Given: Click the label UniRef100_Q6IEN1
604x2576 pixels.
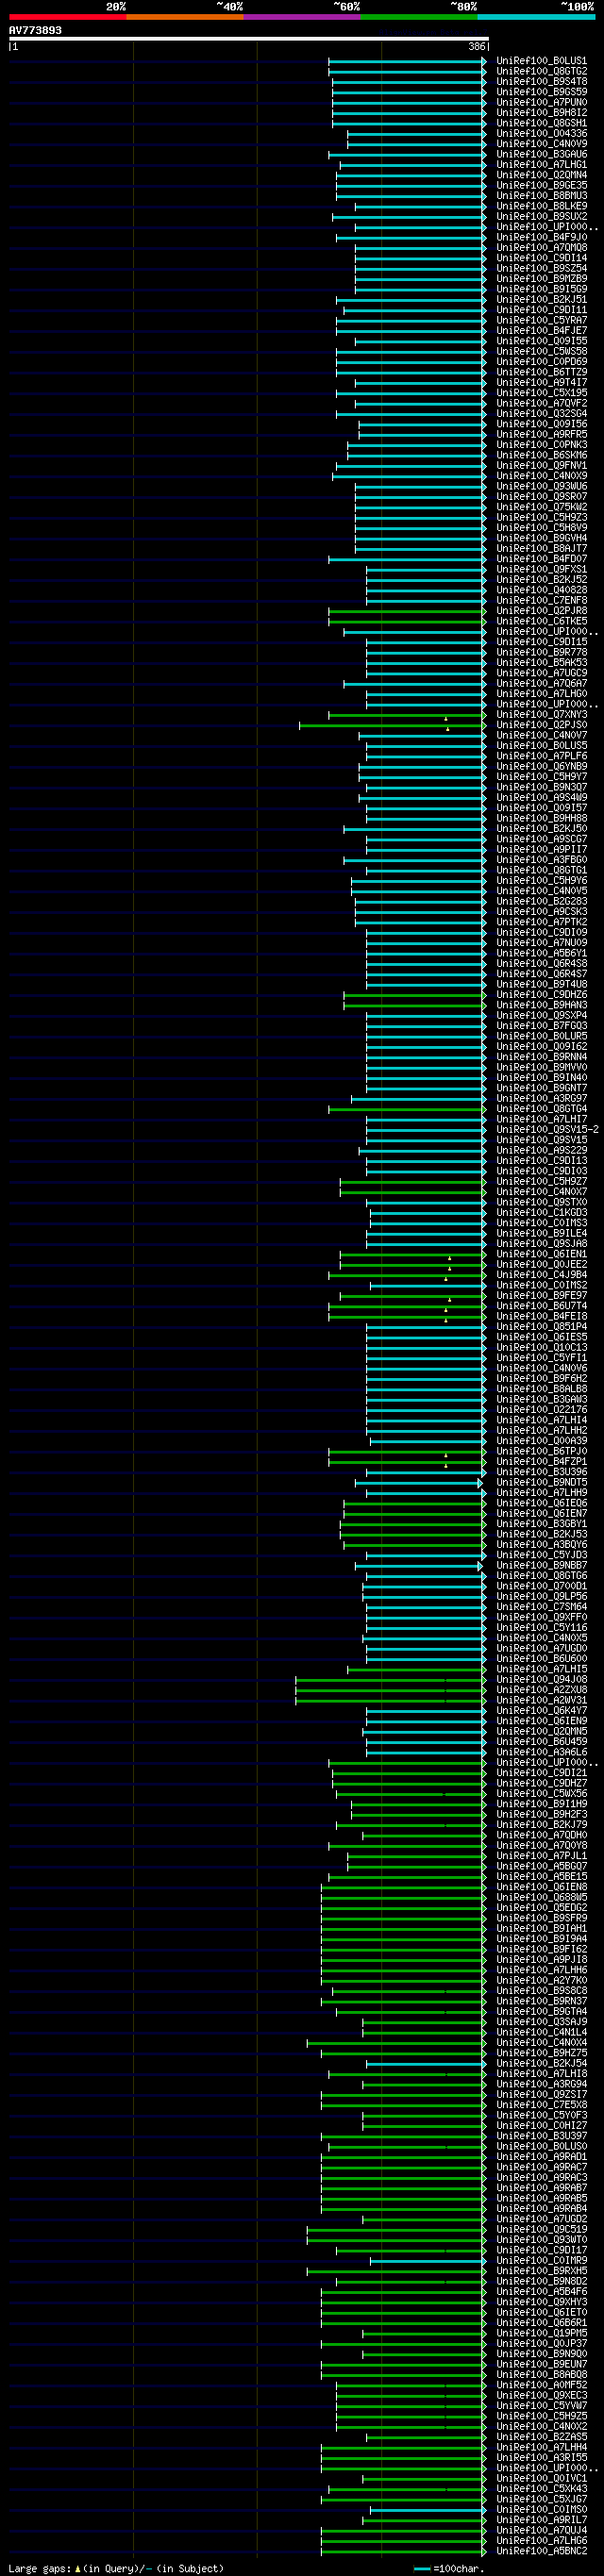Looking at the screenshot, I should click(542, 1254).
